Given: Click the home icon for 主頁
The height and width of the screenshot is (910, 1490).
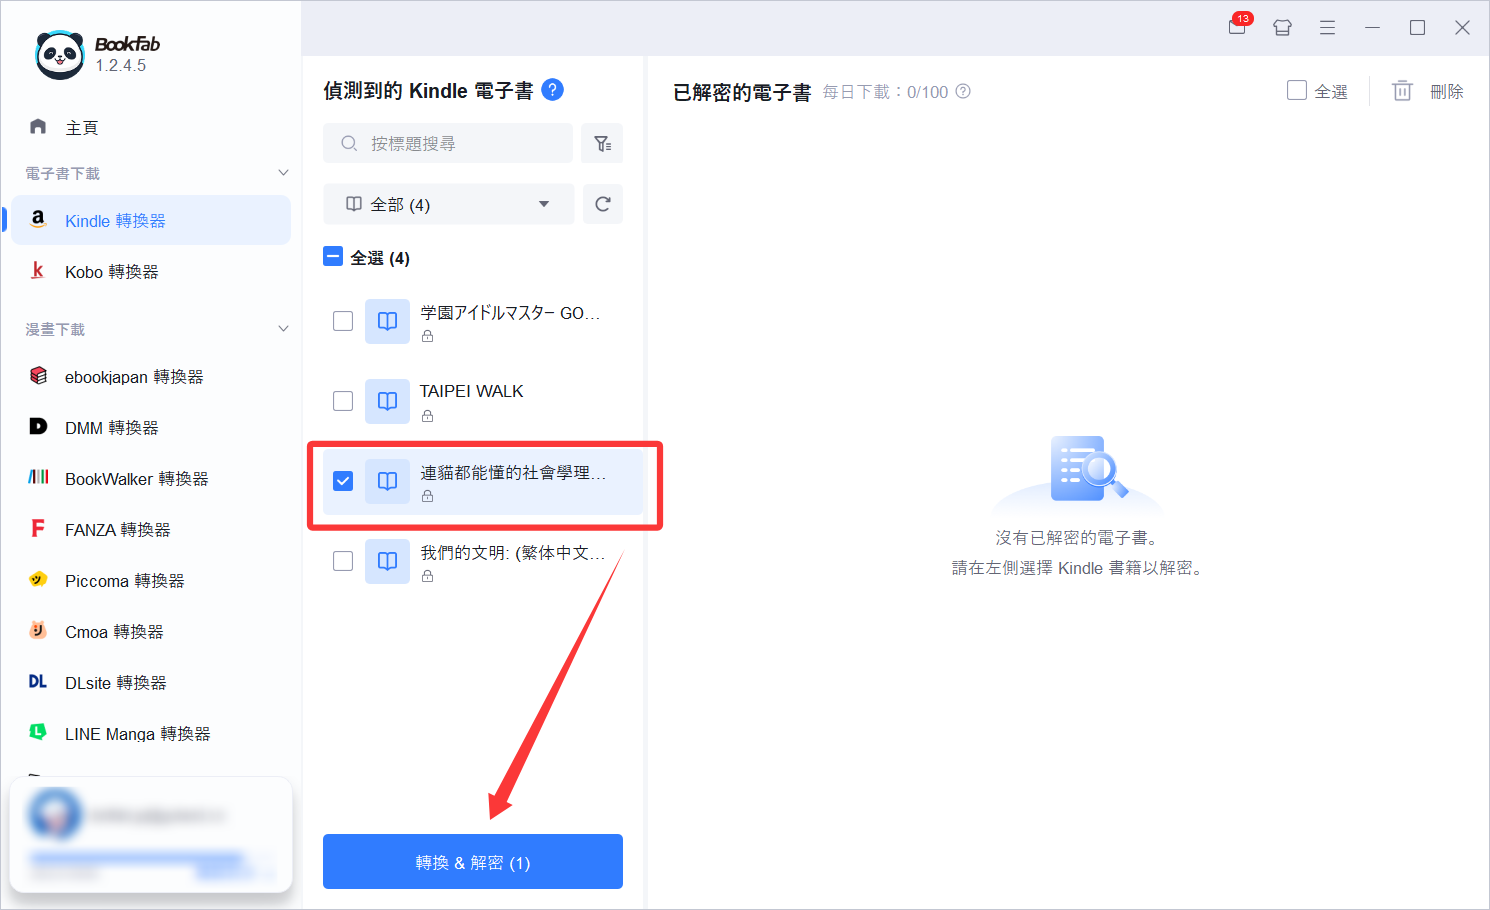Looking at the screenshot, I should [x=38, y=126].
